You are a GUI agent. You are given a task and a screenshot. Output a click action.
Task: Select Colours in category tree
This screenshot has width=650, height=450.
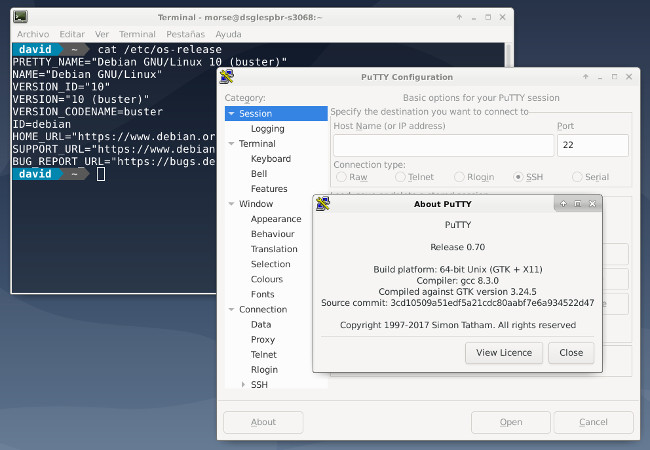(267, 279)
